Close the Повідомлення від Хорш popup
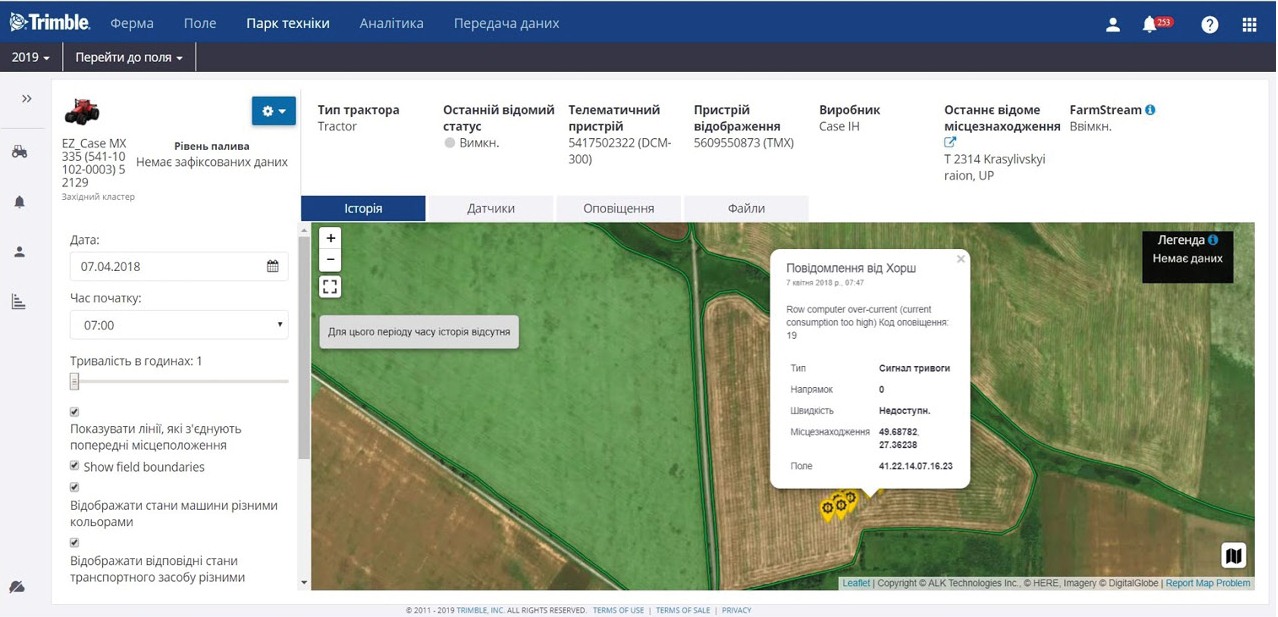1278x617 pixels. click(960, 260)
